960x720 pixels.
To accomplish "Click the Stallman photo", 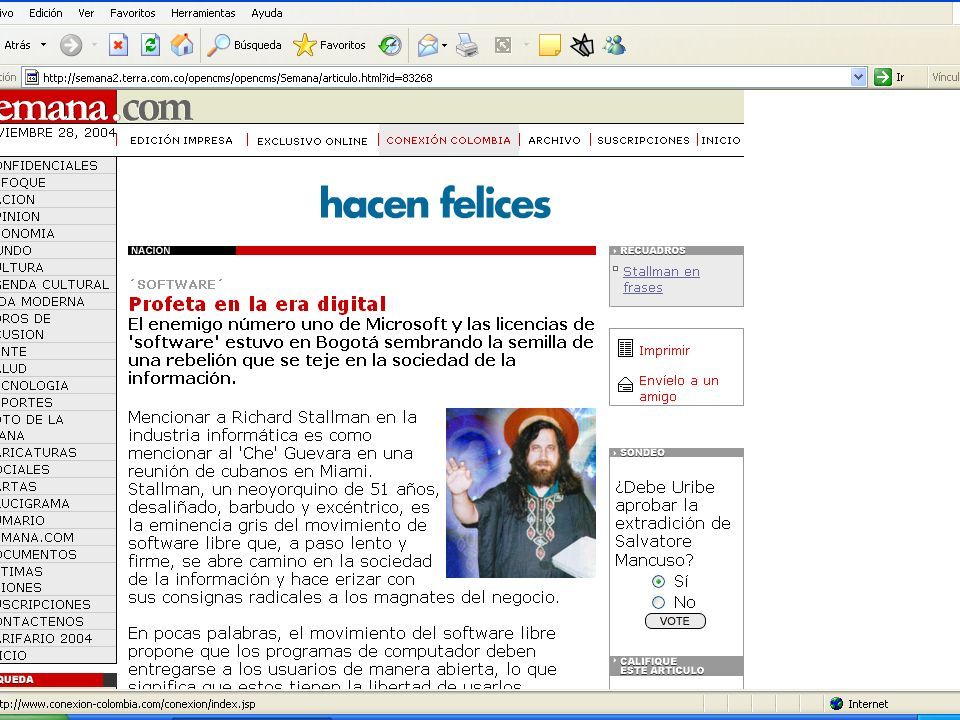I will tap(520, 493).
